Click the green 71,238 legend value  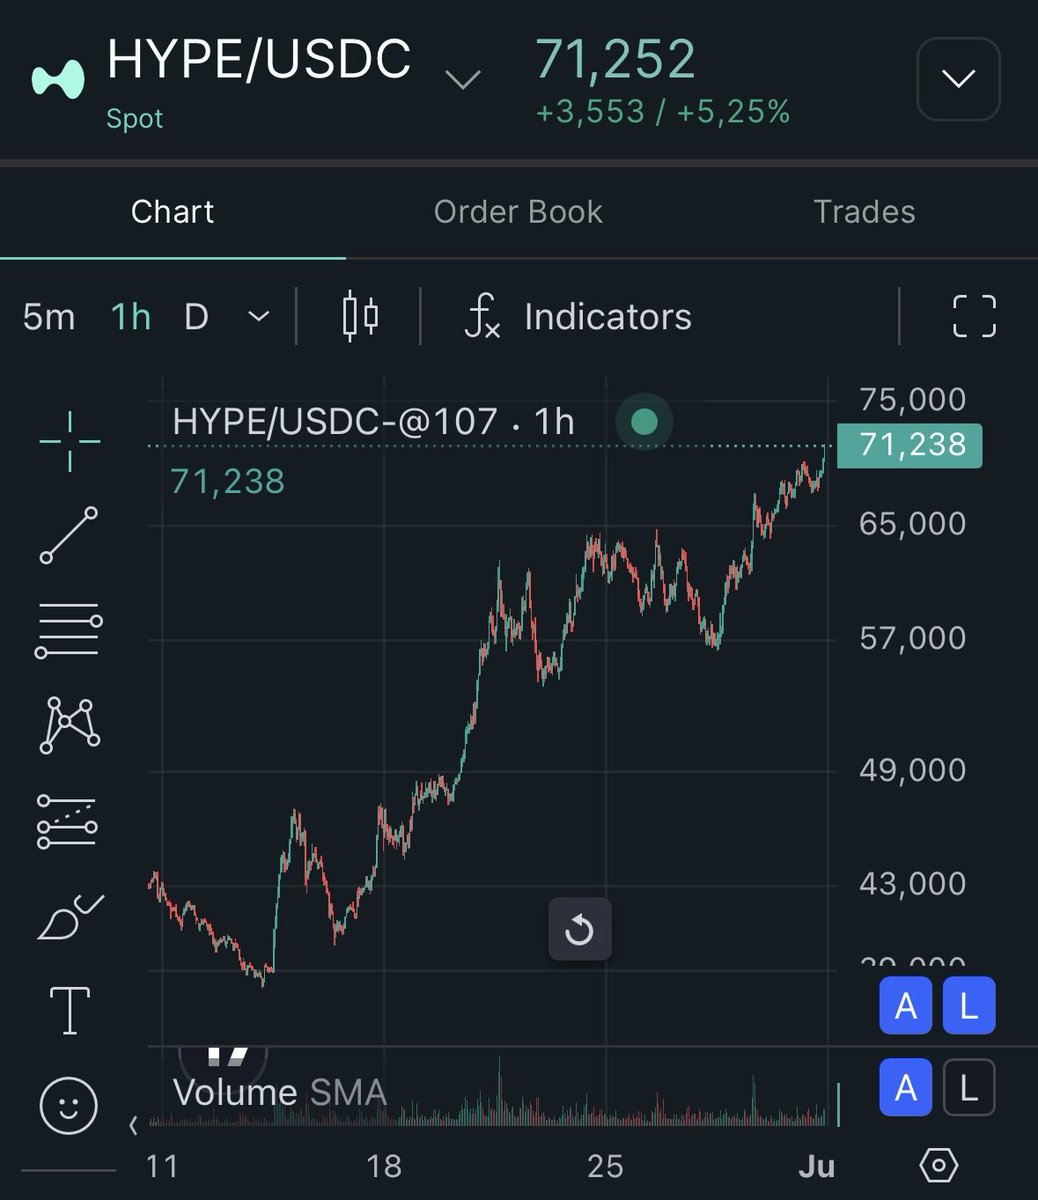228,482
